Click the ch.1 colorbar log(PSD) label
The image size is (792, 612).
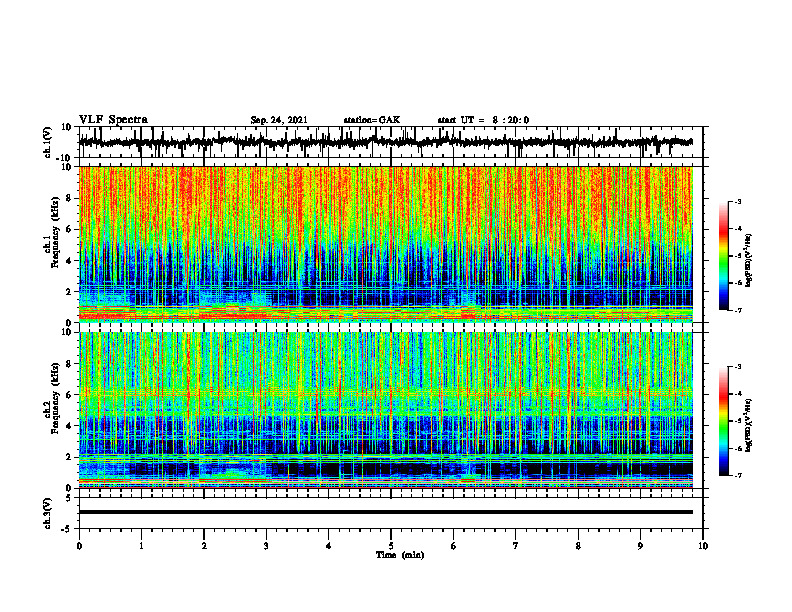click(x=749, y=261)
